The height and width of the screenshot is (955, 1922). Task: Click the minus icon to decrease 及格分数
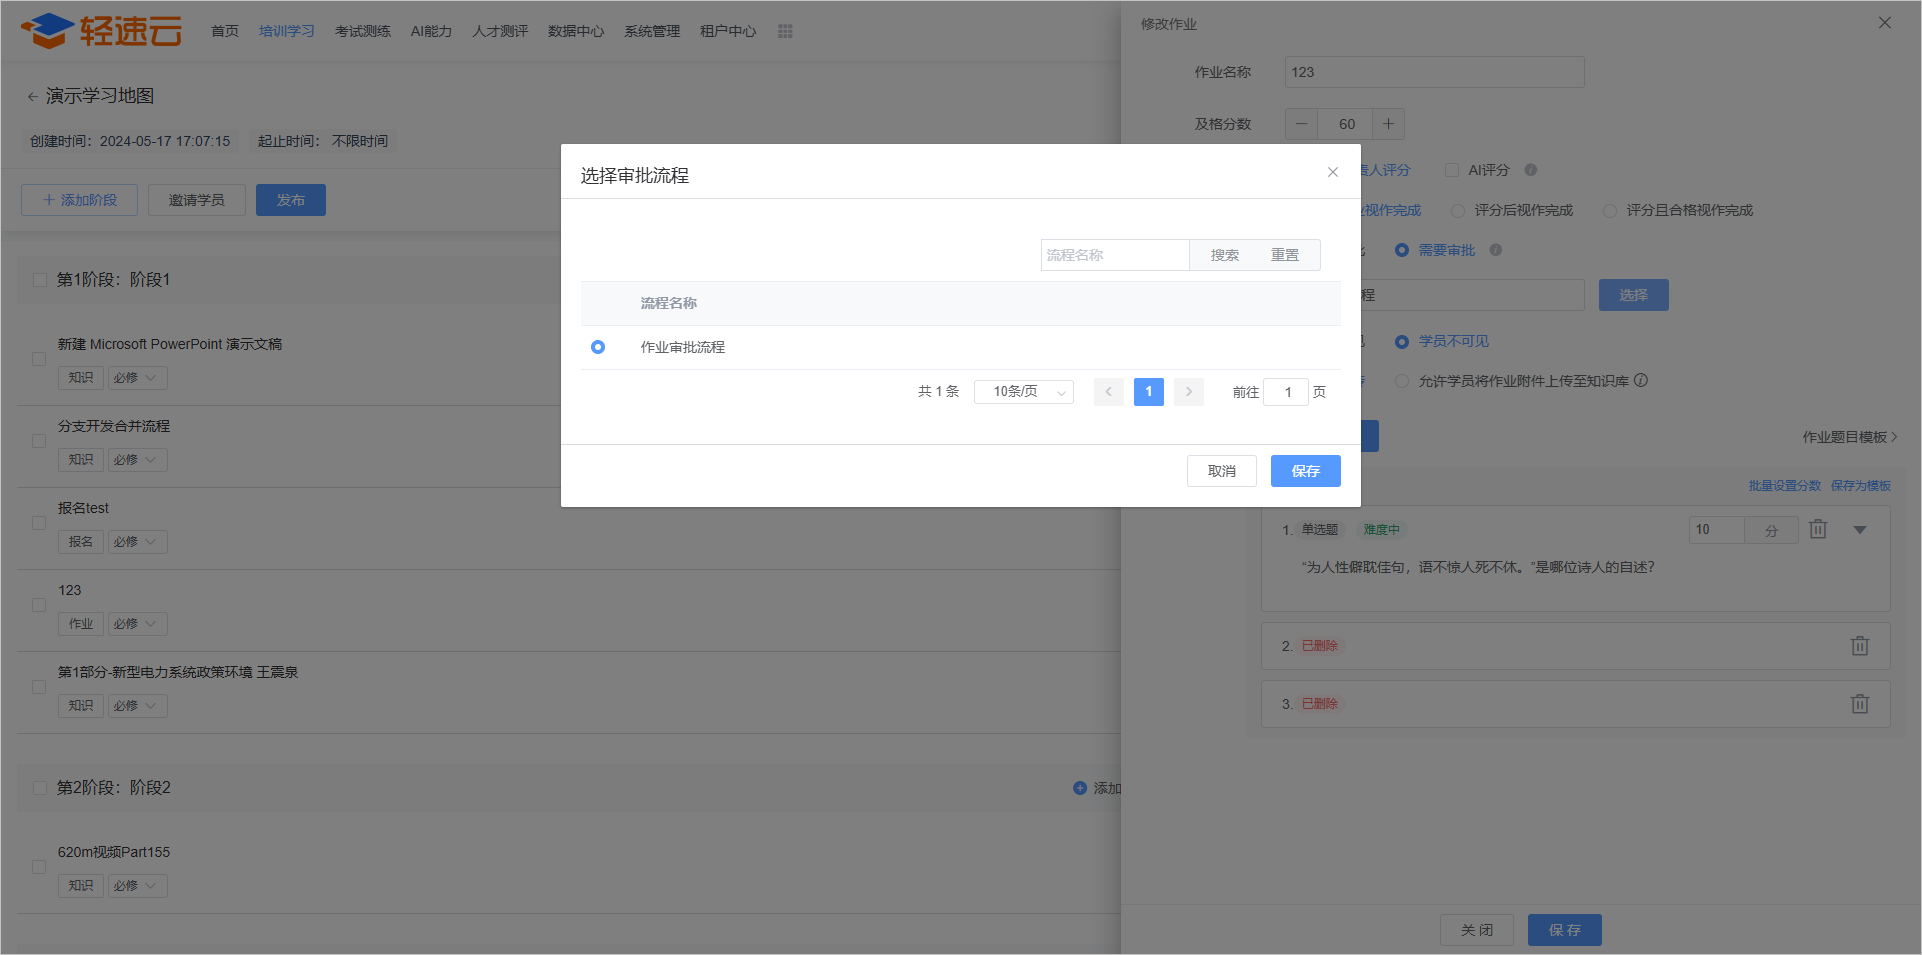click(1301, 124)
